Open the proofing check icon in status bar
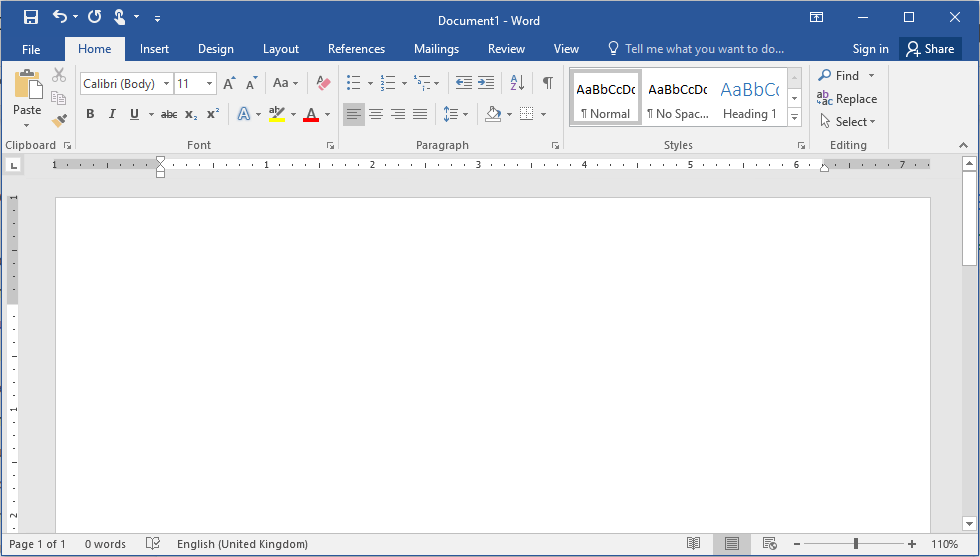Image resolution: width=980 pixels, height=557 pixels. [153, 544]
